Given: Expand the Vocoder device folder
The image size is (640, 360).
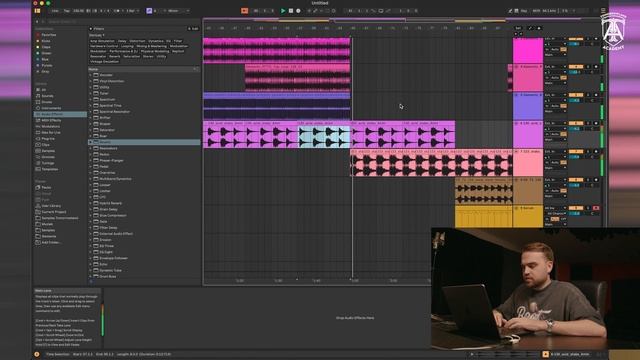Looking at the screenshot, I should point(91,75).
